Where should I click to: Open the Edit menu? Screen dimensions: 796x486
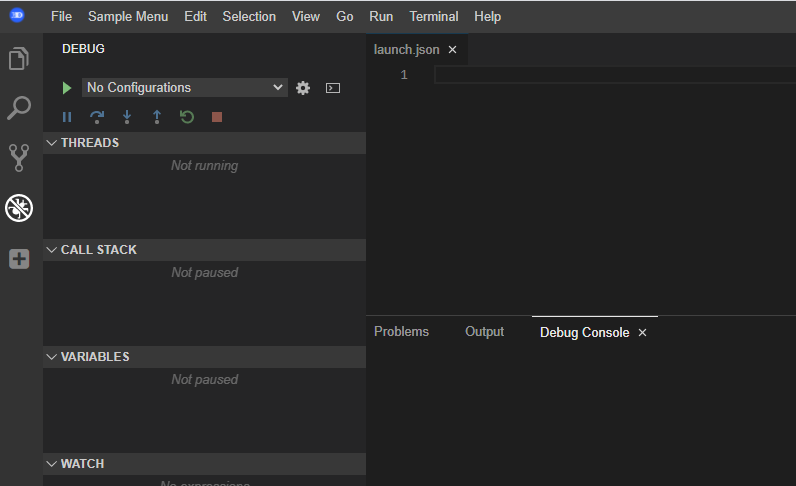pyautogui.click(x=195, y=17)
